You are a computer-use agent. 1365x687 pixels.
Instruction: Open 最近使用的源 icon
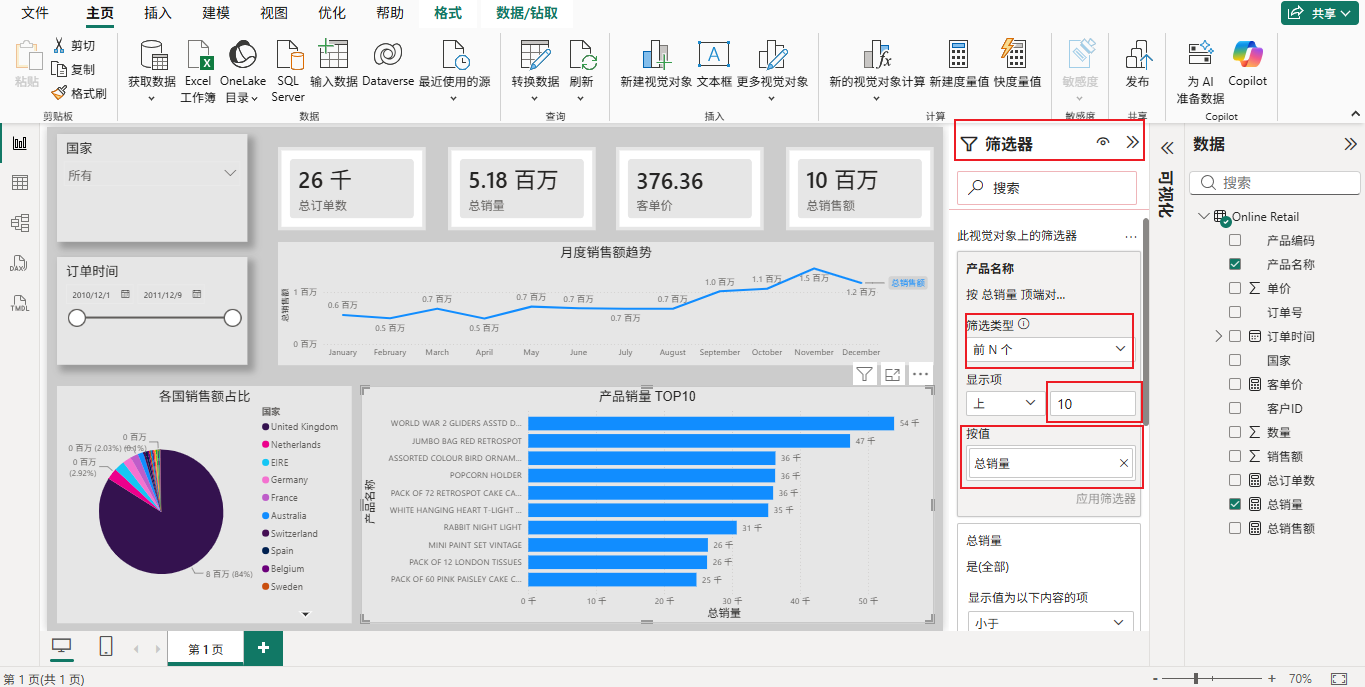(x=454, y=55)
